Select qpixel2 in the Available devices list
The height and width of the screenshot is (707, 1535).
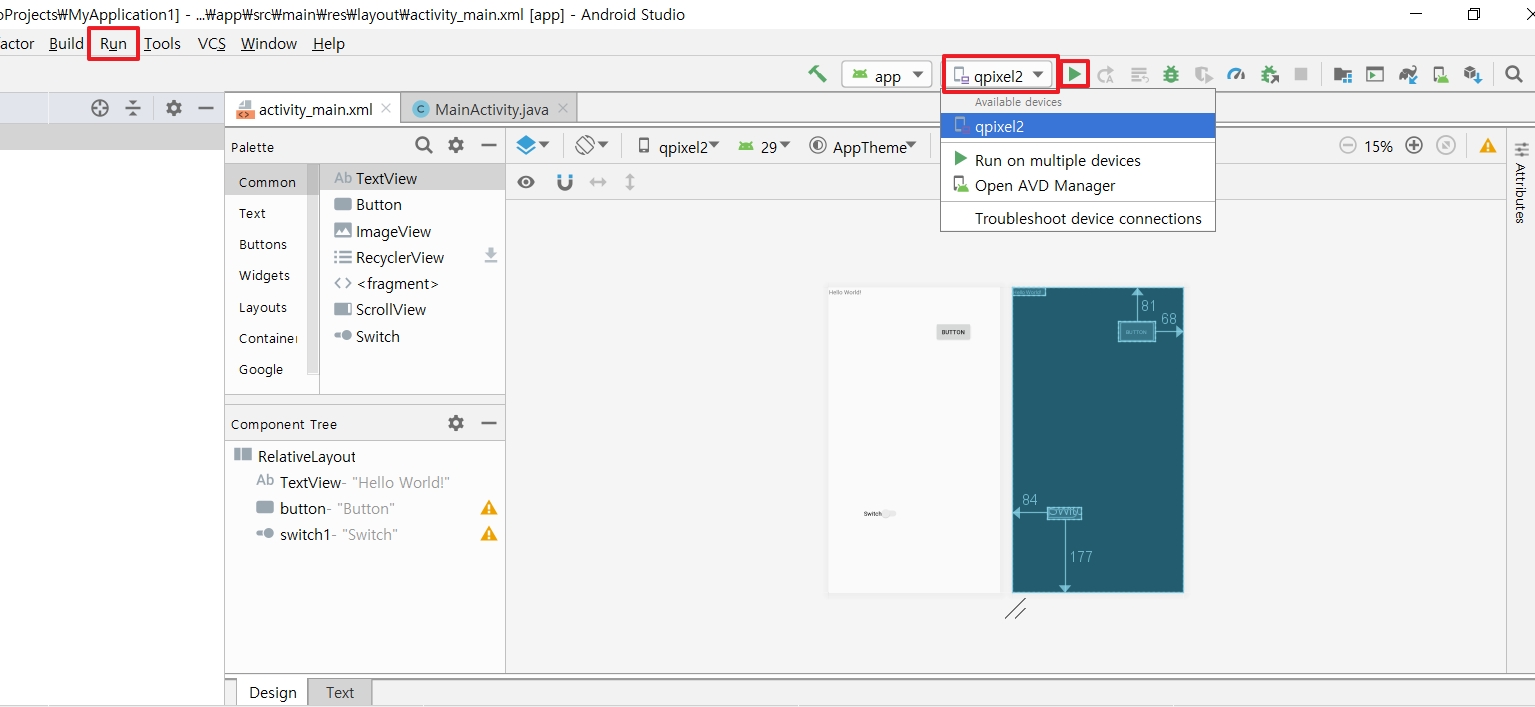tap(1078, 126)
